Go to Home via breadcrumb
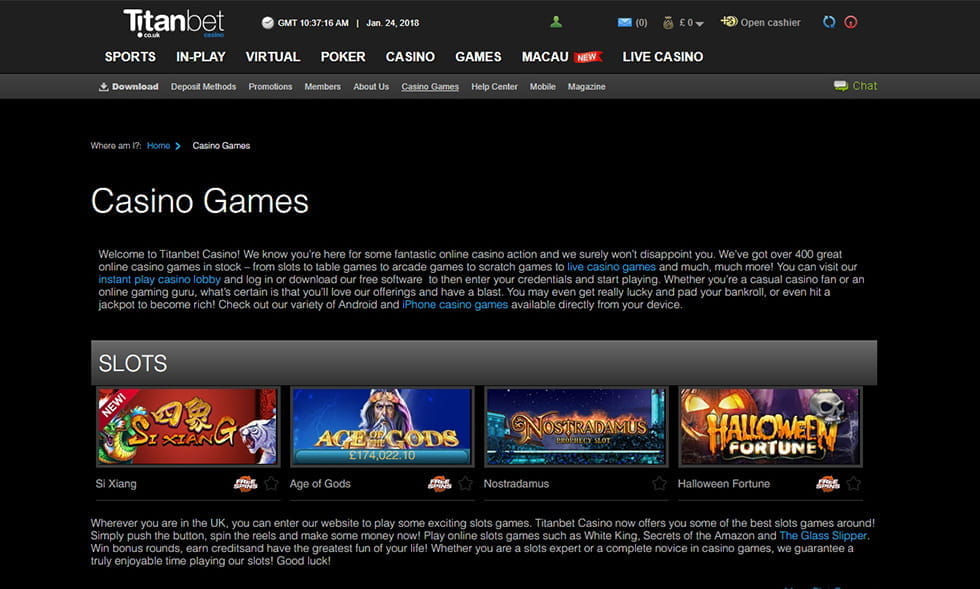 click(x=158, y=146)
